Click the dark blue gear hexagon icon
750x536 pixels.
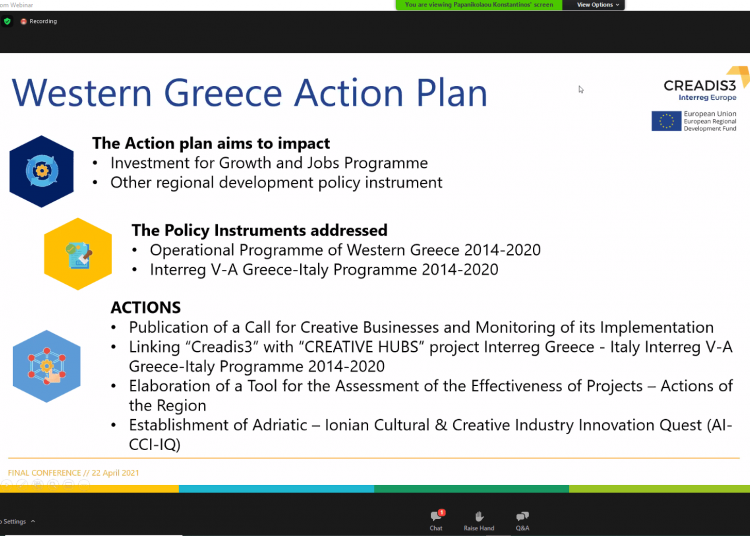point(41,170)
